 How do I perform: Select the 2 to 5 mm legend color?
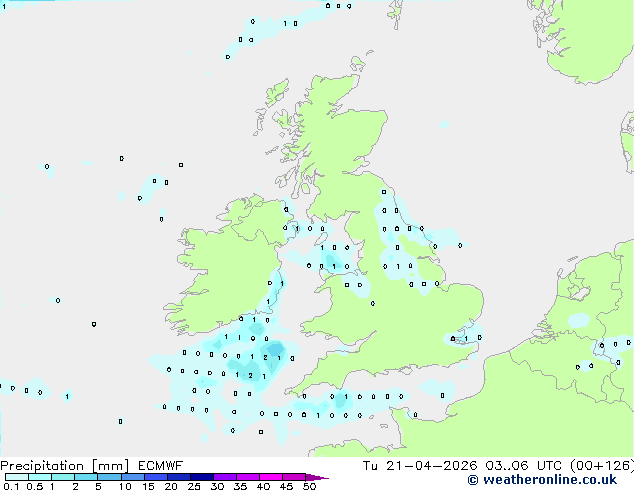pos(86,477)
